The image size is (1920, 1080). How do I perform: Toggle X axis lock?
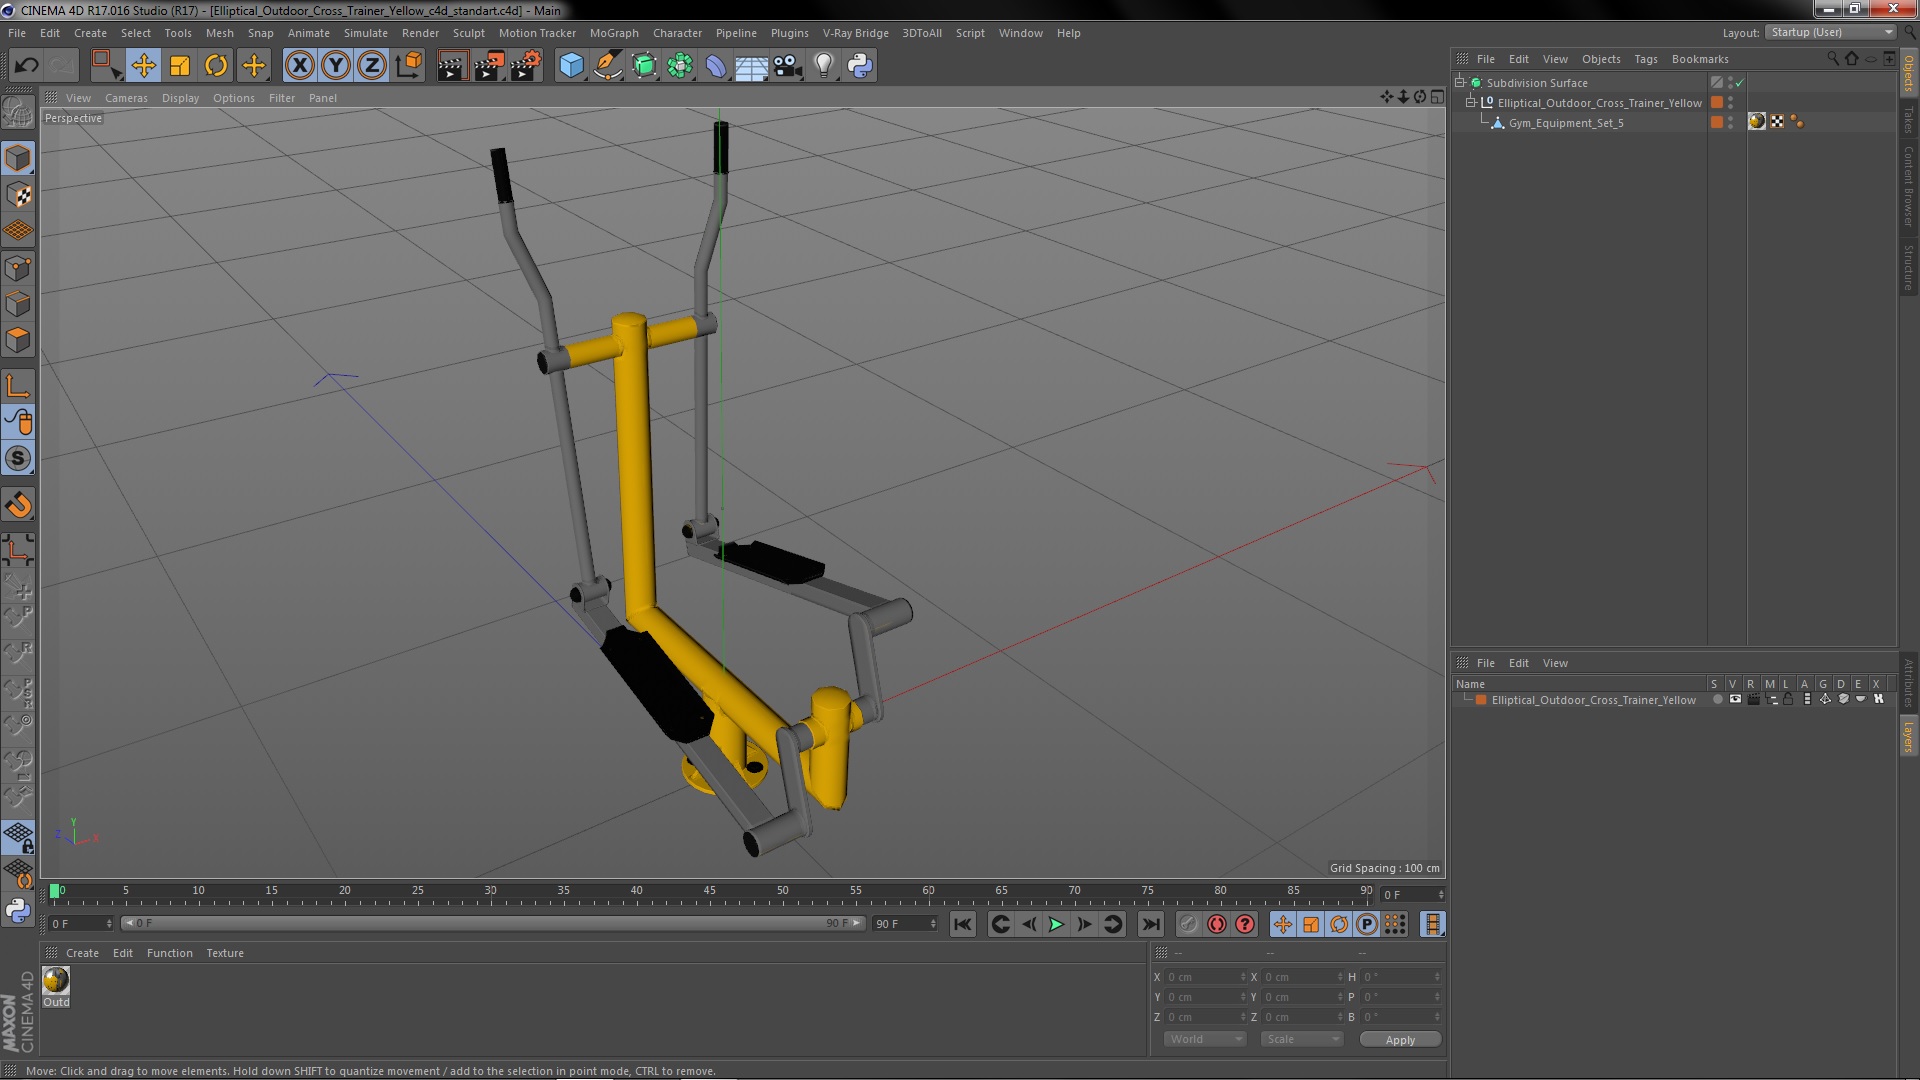point(299,66)
